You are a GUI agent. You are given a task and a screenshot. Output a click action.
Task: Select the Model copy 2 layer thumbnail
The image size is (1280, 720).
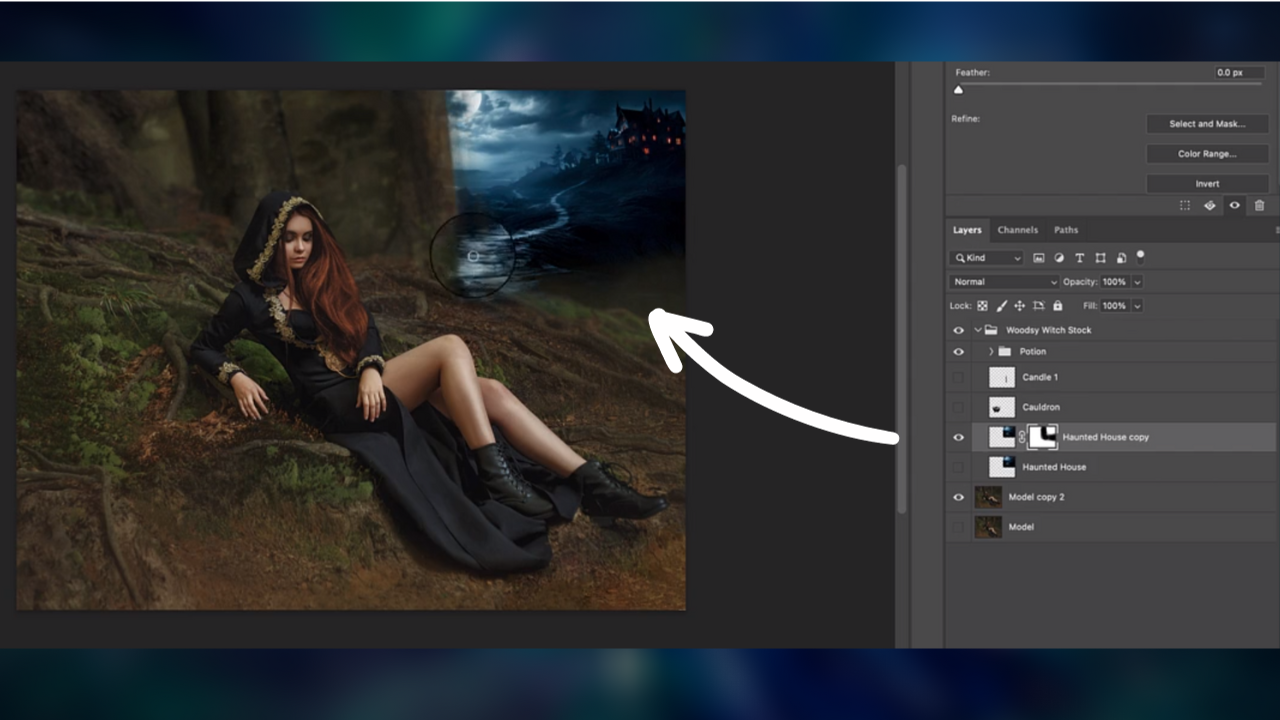coord(989,497)
